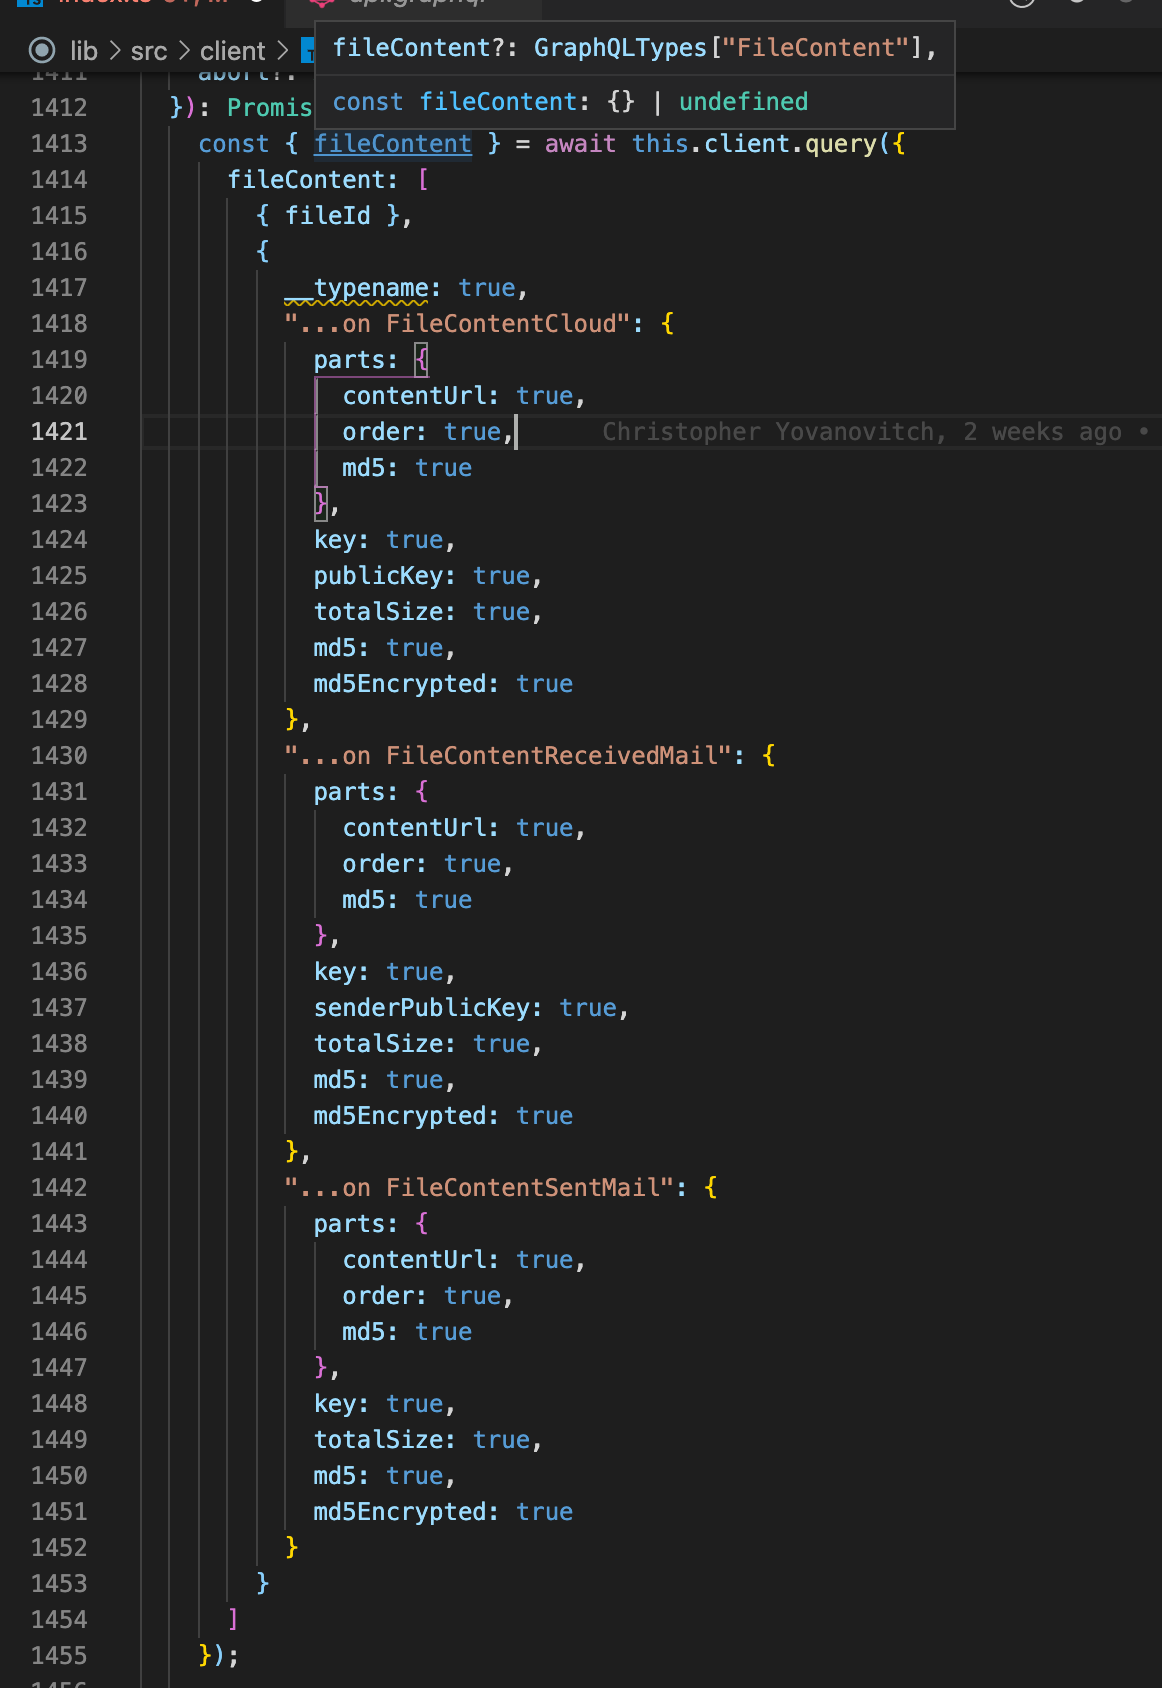Screen dimensions: 1162x1688
Task: Click line number 1442 in the gutter
Action: [x=59, y=1188]
